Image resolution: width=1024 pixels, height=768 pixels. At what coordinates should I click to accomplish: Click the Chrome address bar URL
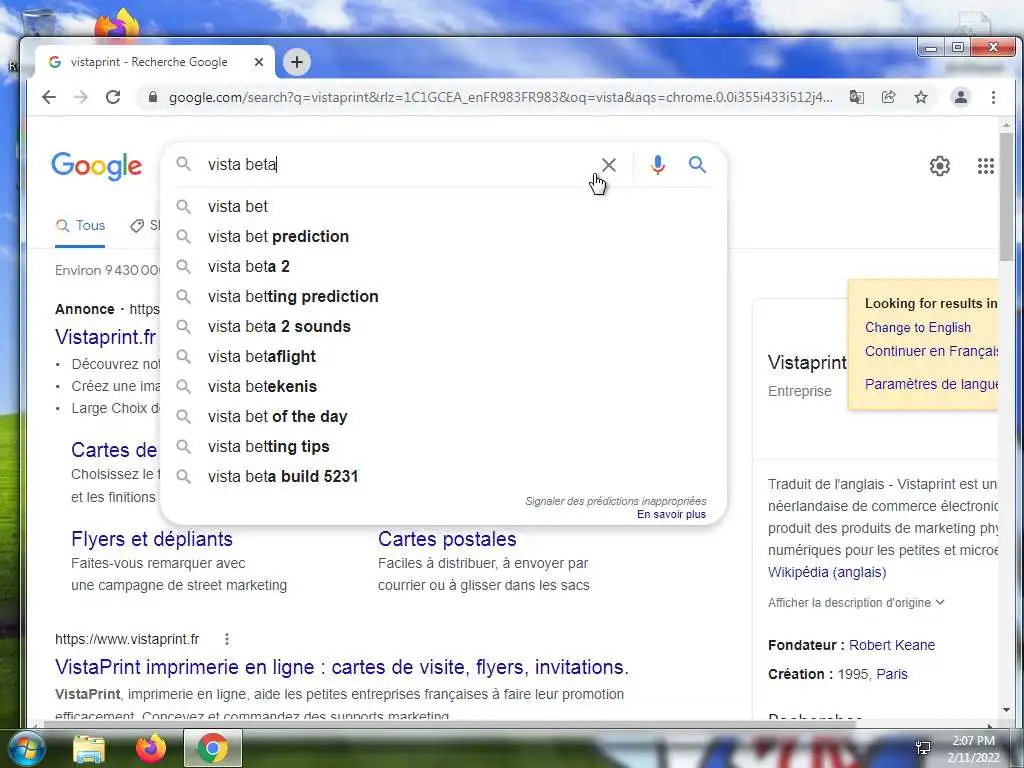500,97
